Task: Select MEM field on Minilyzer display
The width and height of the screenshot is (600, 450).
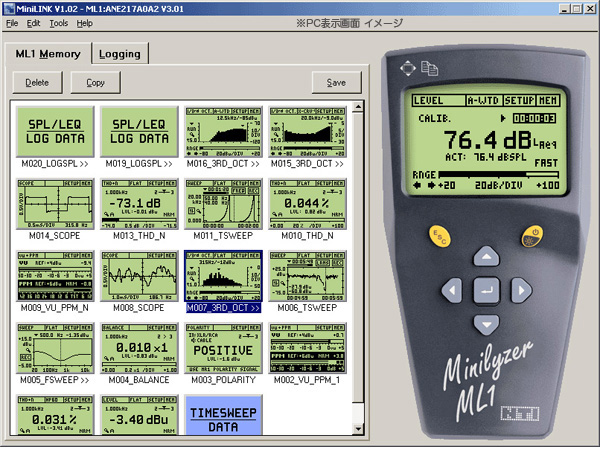Action: point(548,101)
